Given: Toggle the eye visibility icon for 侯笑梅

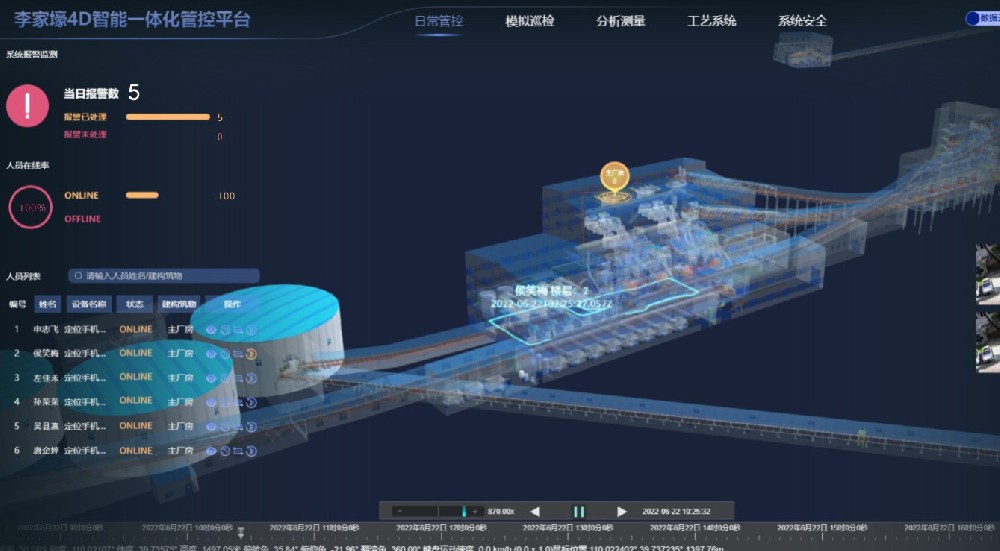Looking at the screenshot, I should (211, 353).
